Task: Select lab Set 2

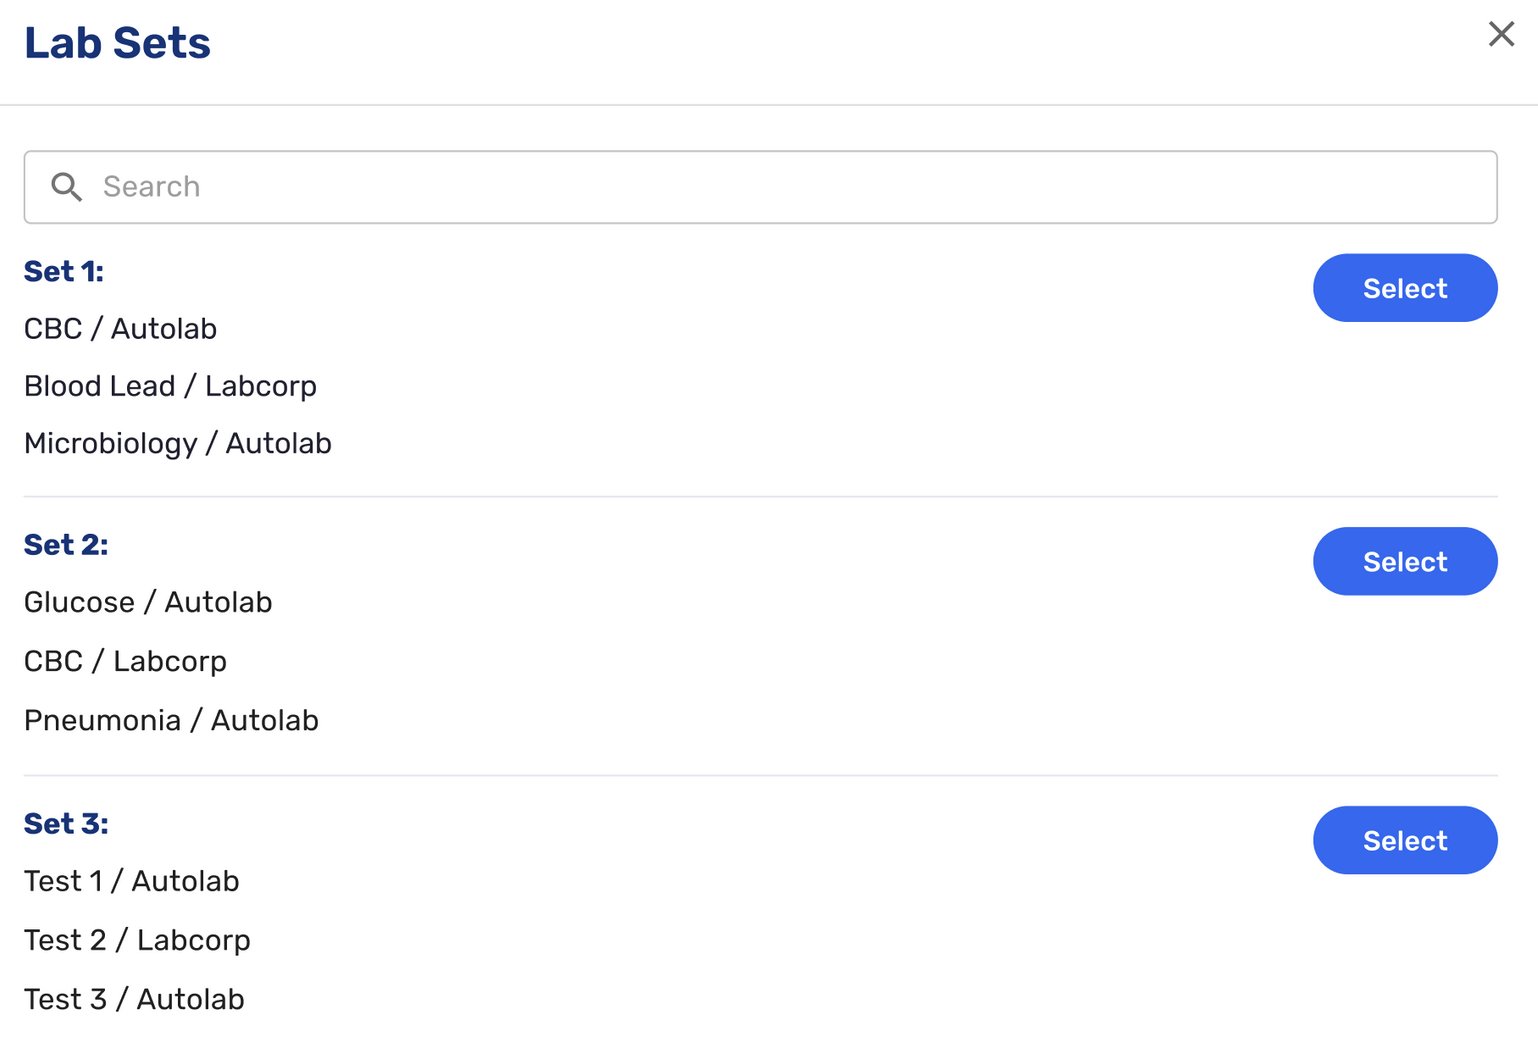Action: point(1404,561)
